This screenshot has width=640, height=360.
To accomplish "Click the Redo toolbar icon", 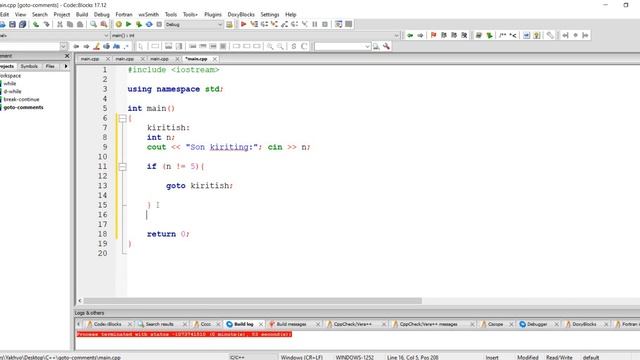I will pyautogui.click(x=47, y=24).
